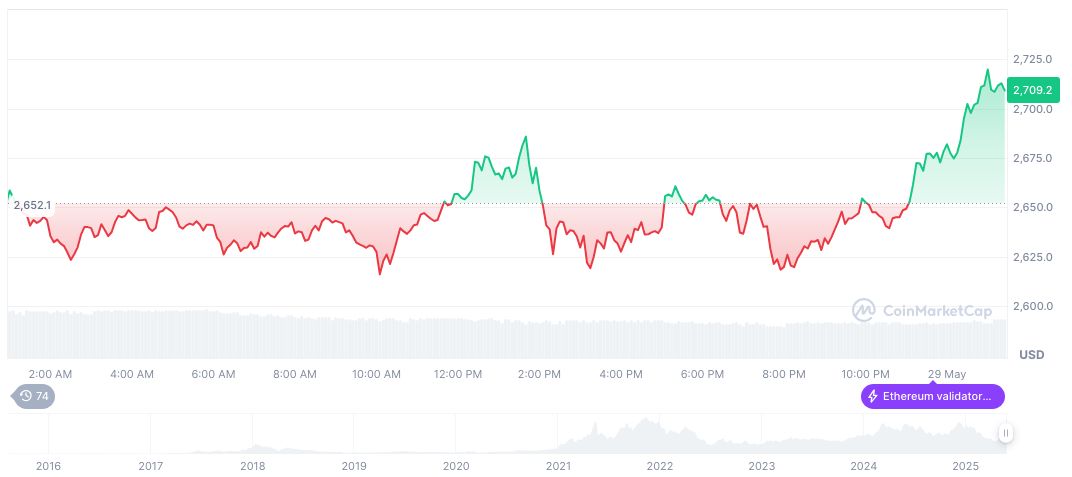Click the 2:00 AM time axis label
This screenshot has width=1072, height=477.
pyautogui.click(x=50, y=374)
